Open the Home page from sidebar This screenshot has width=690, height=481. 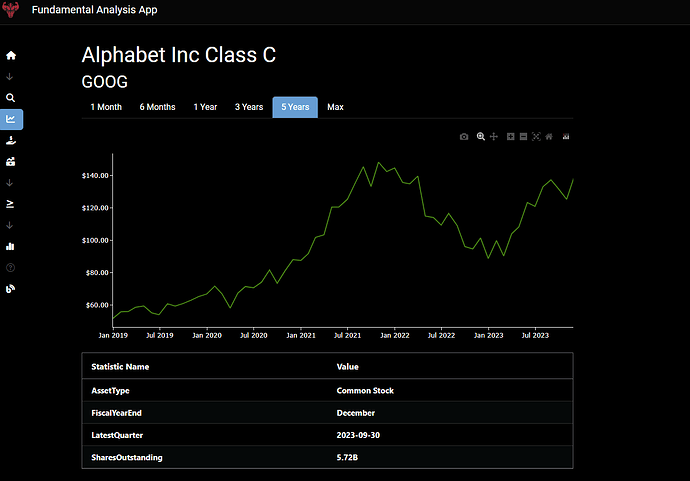(11, 55)
